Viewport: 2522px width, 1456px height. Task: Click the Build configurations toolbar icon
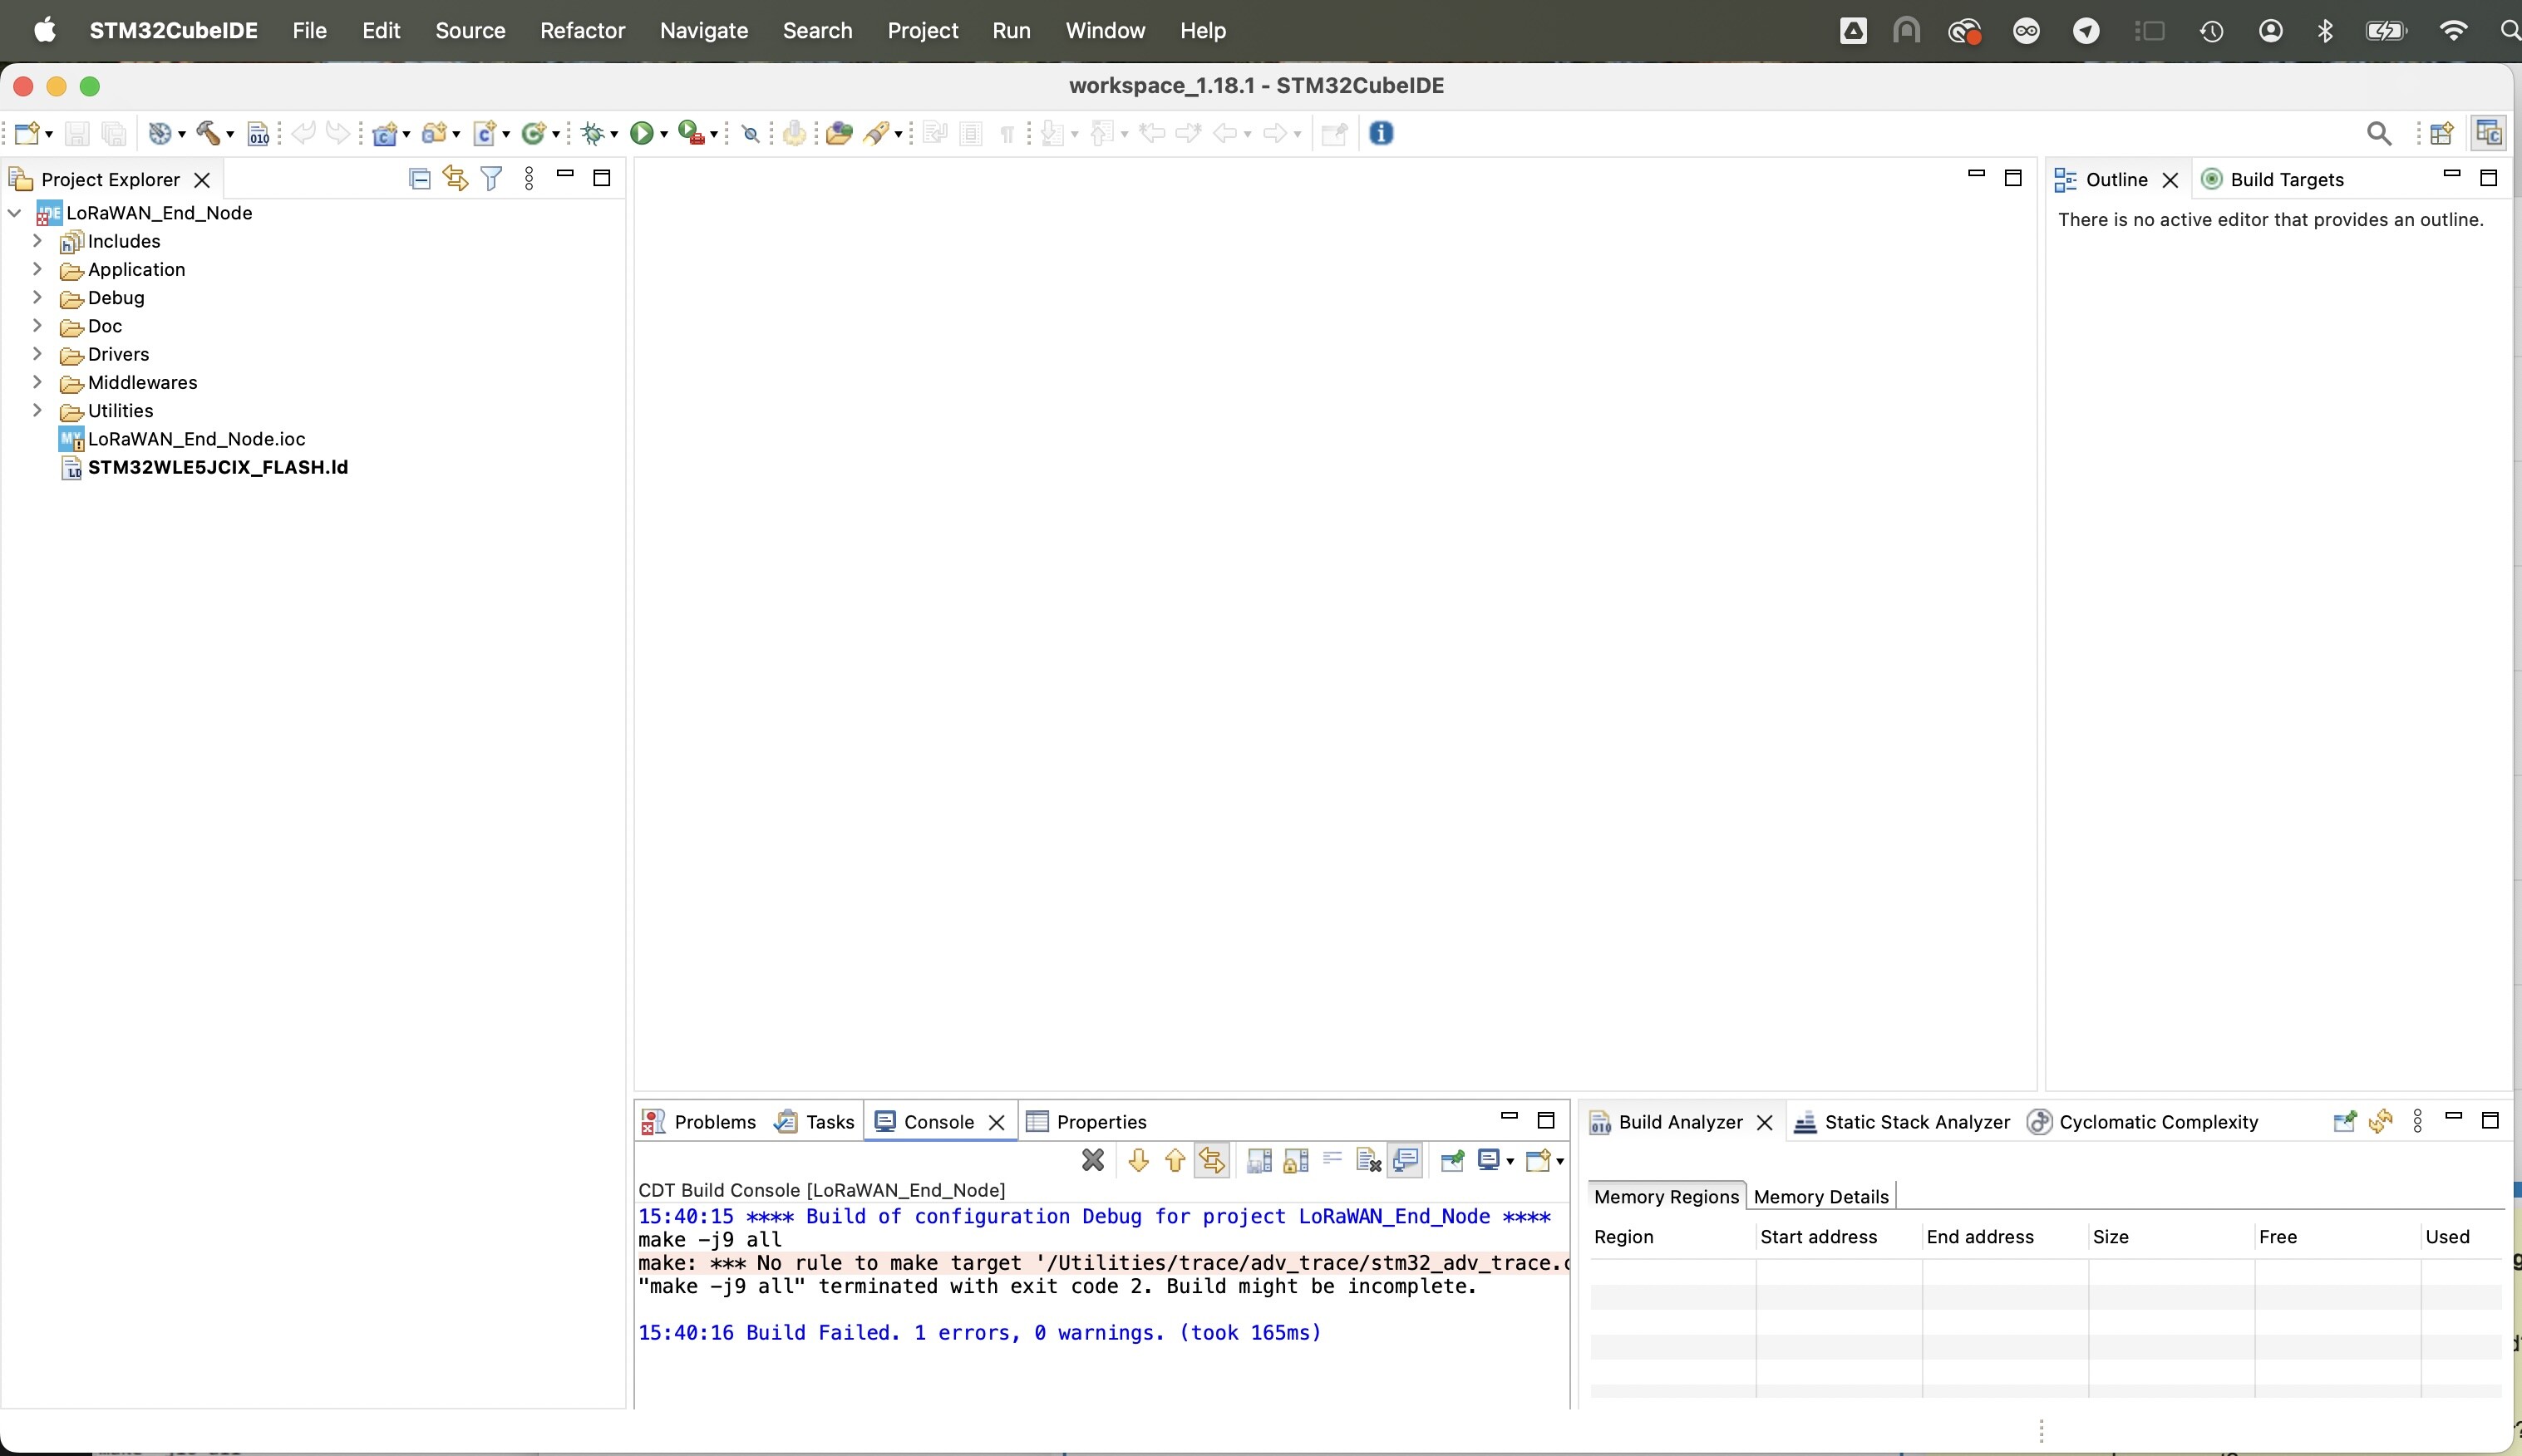(x=160, y=133)
